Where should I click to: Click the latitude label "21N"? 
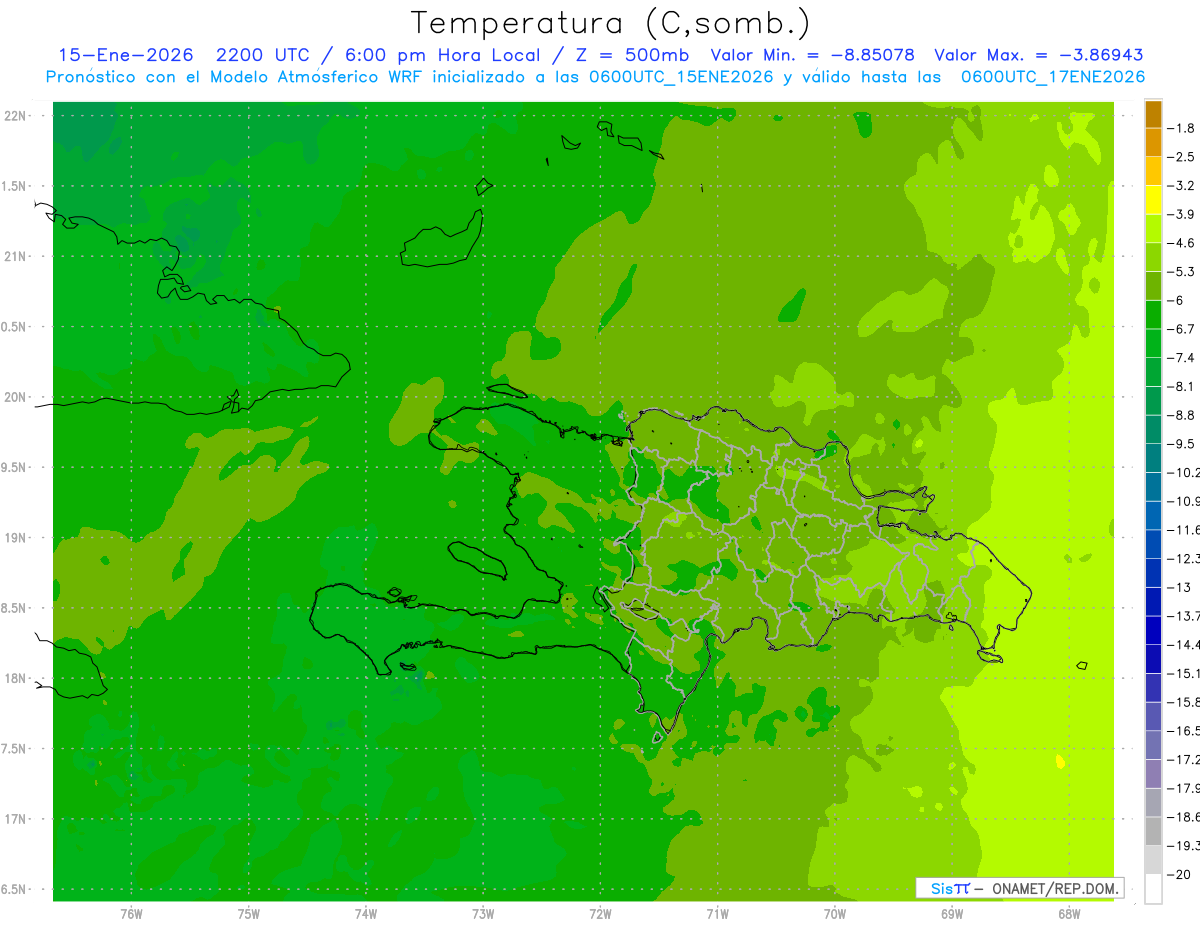pyautogui.click(x=15, y=257)
